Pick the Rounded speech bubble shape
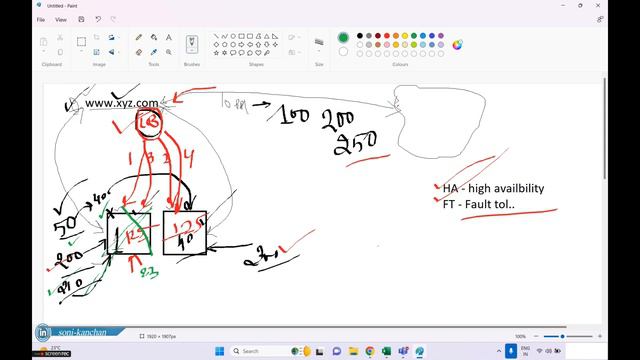This screenshot has height=360, width=640. (233, 53)
